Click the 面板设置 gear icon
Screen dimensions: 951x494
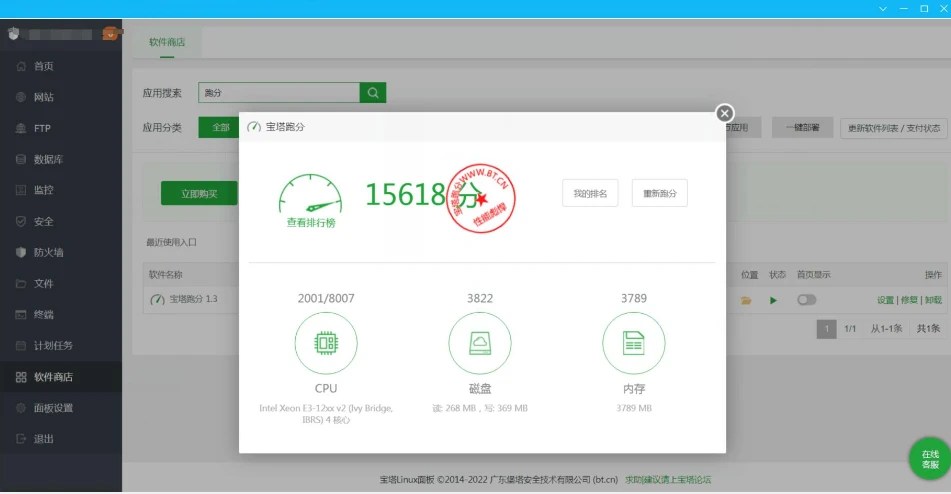click(21, 408)
